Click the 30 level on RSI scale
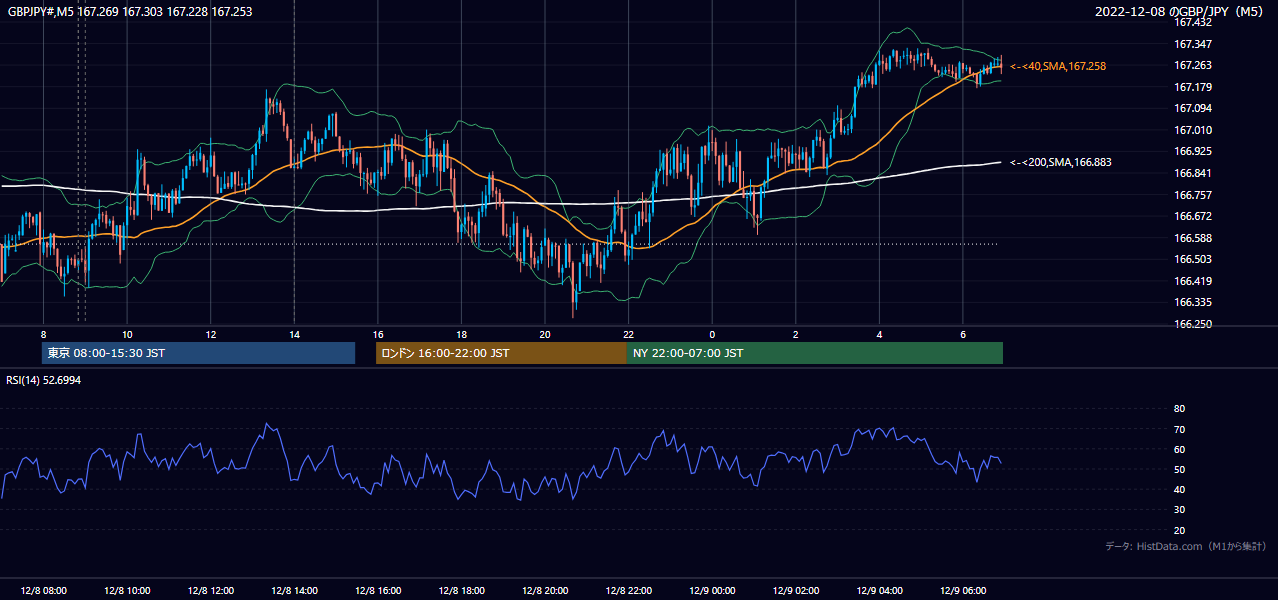 click(1179, 510)
